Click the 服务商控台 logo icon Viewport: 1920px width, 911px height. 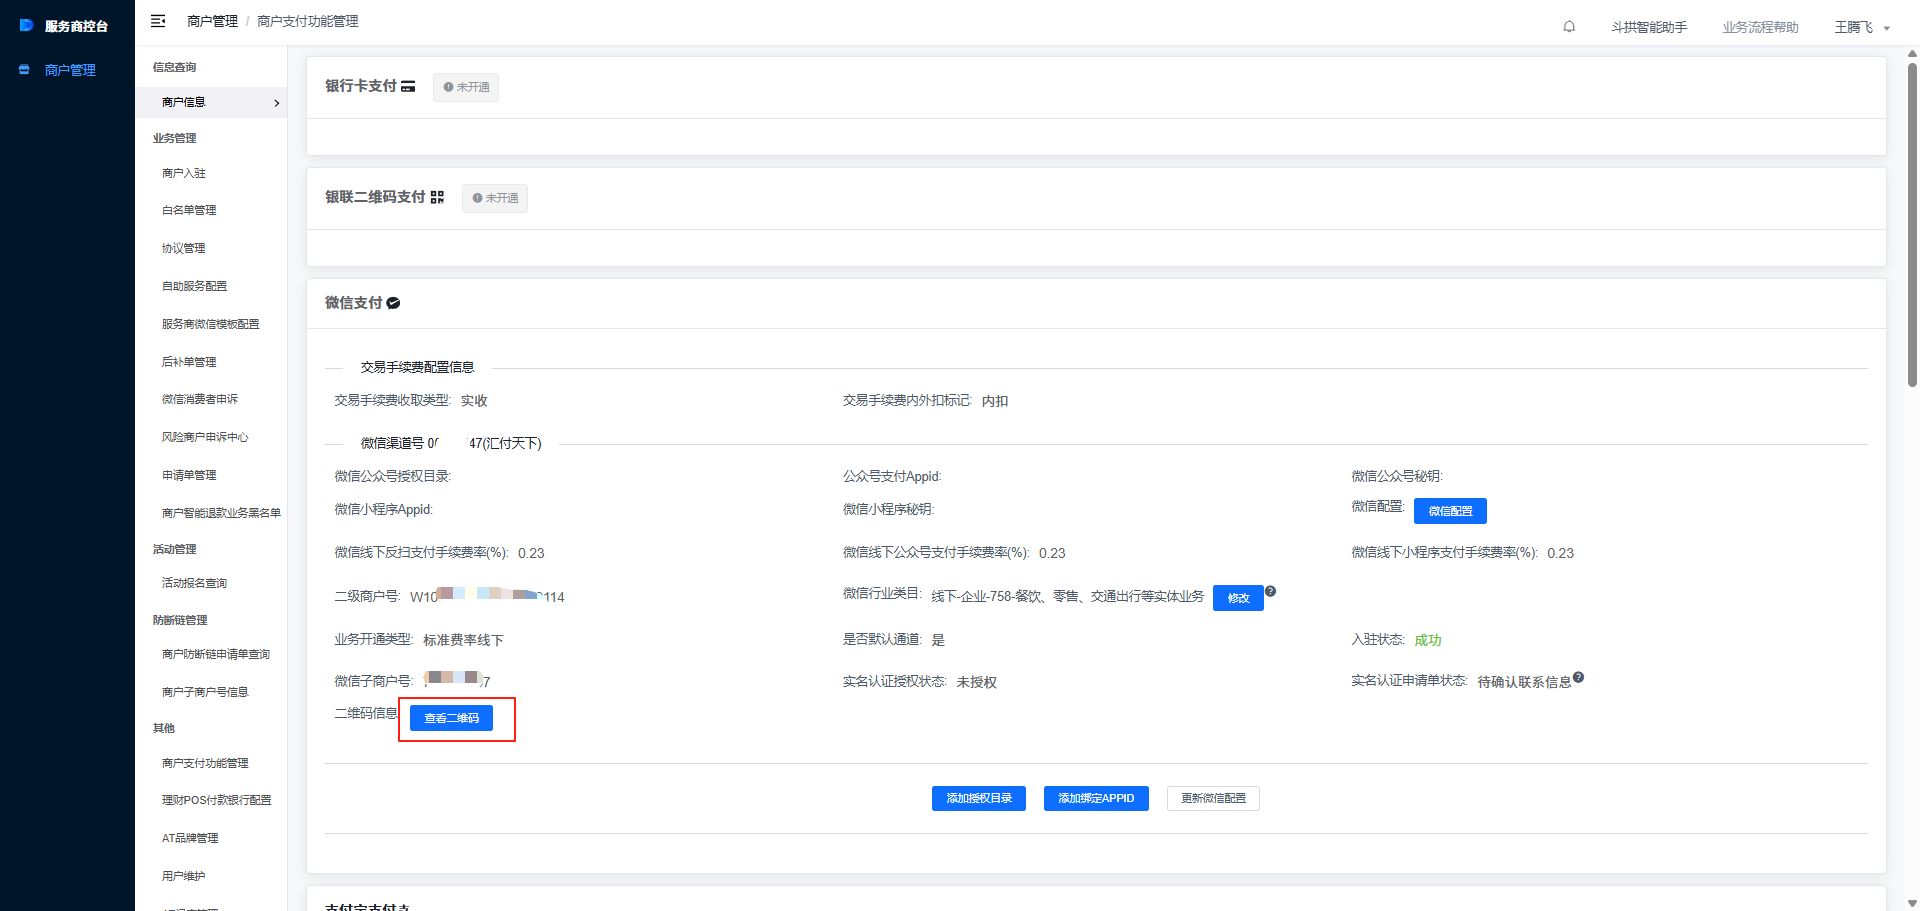click(27, 25)
